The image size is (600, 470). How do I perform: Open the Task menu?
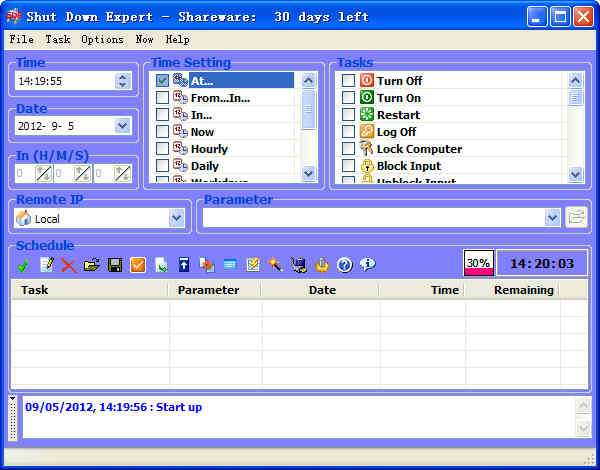58,39
